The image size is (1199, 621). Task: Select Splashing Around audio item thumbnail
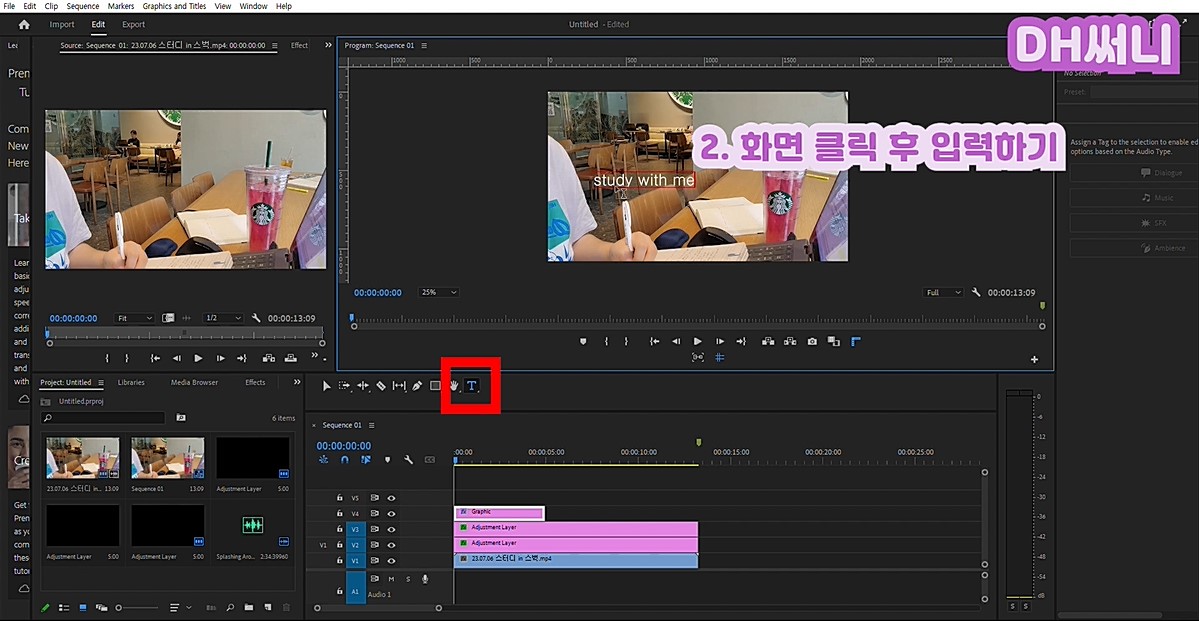pos(252,525)
